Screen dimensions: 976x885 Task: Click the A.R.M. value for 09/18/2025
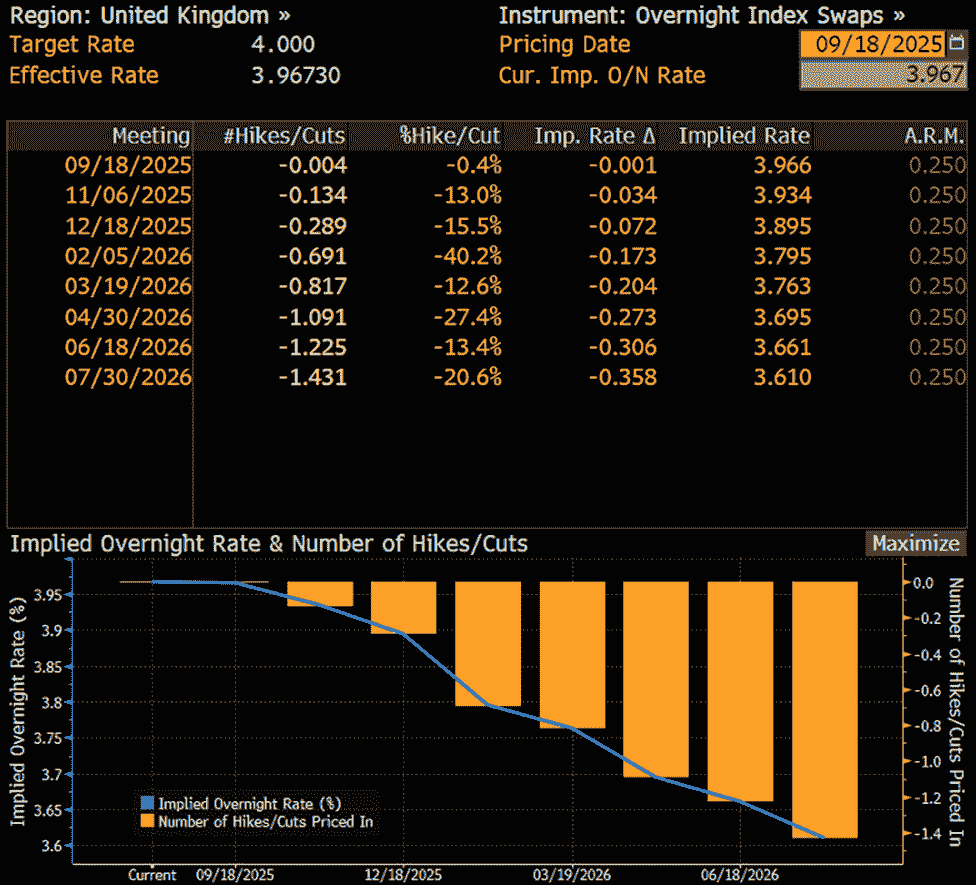tap(937, 166)
